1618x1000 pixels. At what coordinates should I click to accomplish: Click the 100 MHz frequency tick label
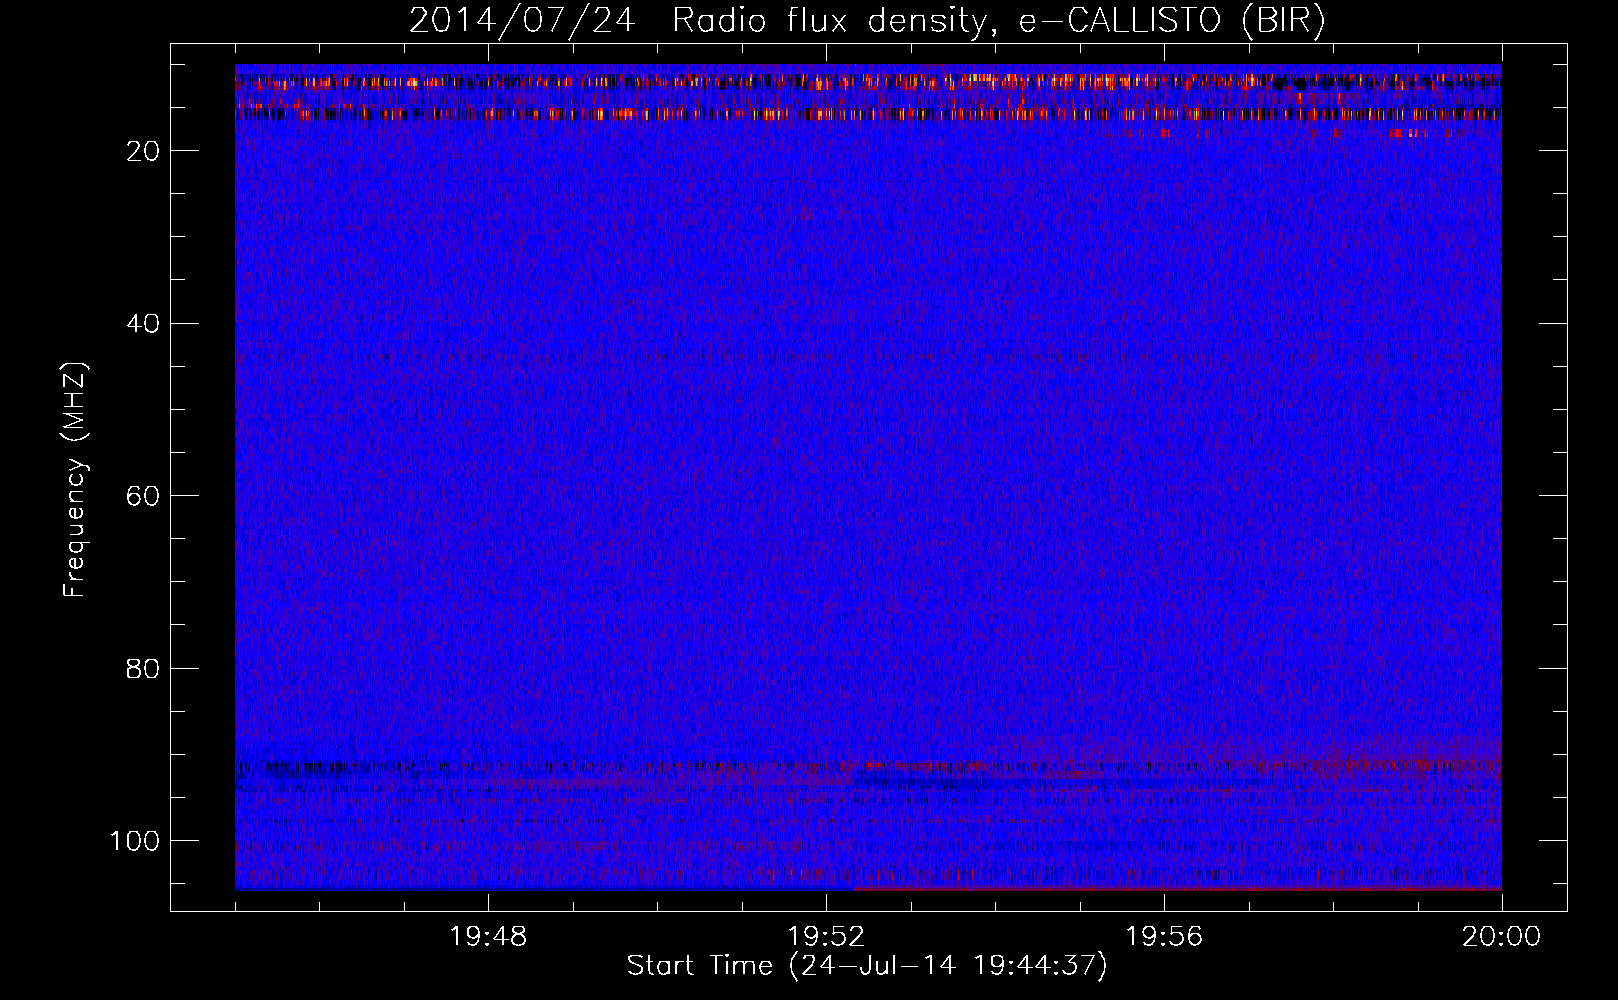coord(135,841)
